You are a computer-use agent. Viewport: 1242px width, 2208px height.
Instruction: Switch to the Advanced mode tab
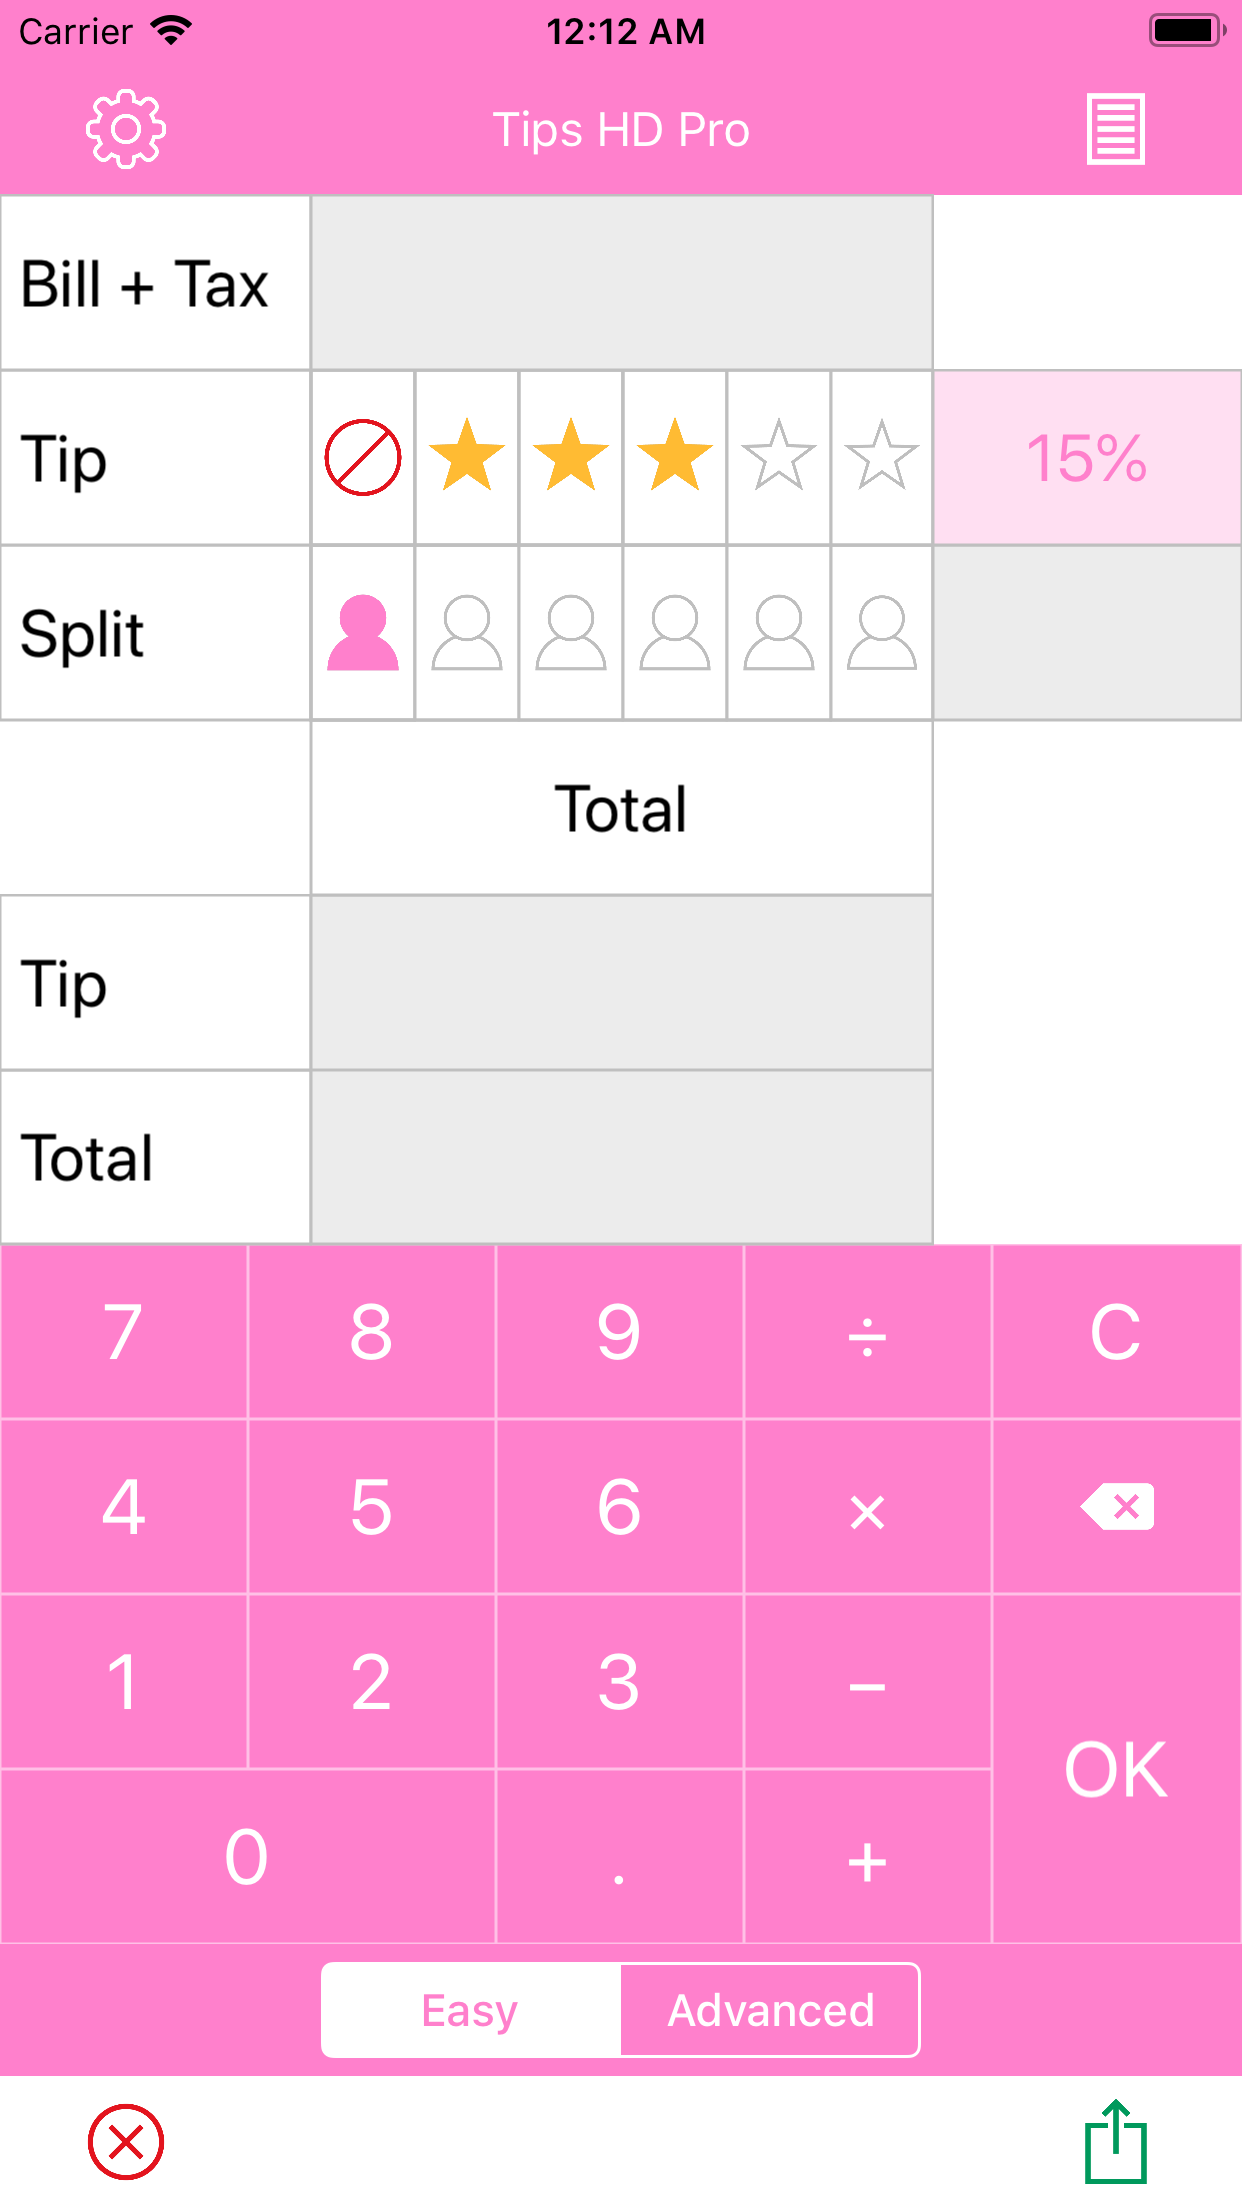pos(770,2010)
